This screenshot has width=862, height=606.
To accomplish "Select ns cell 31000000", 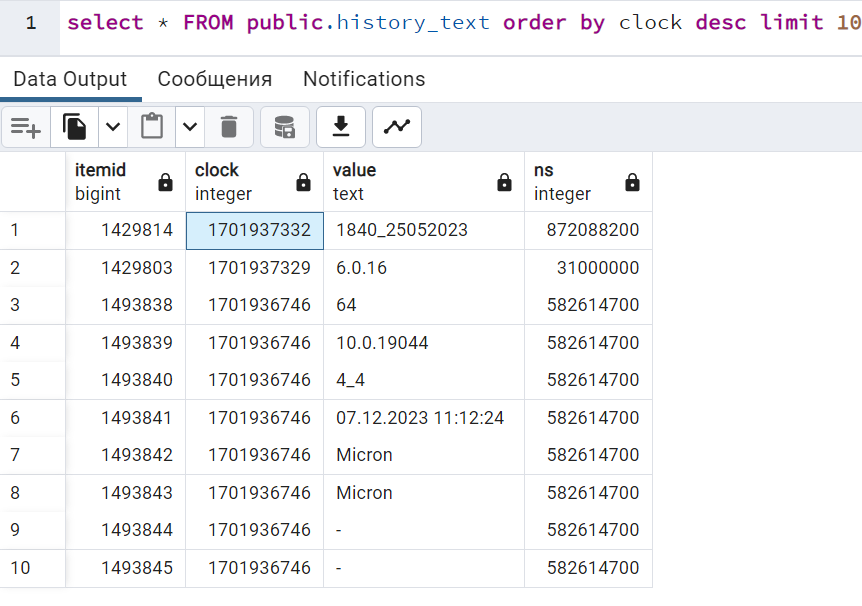I will click(588, 268).
